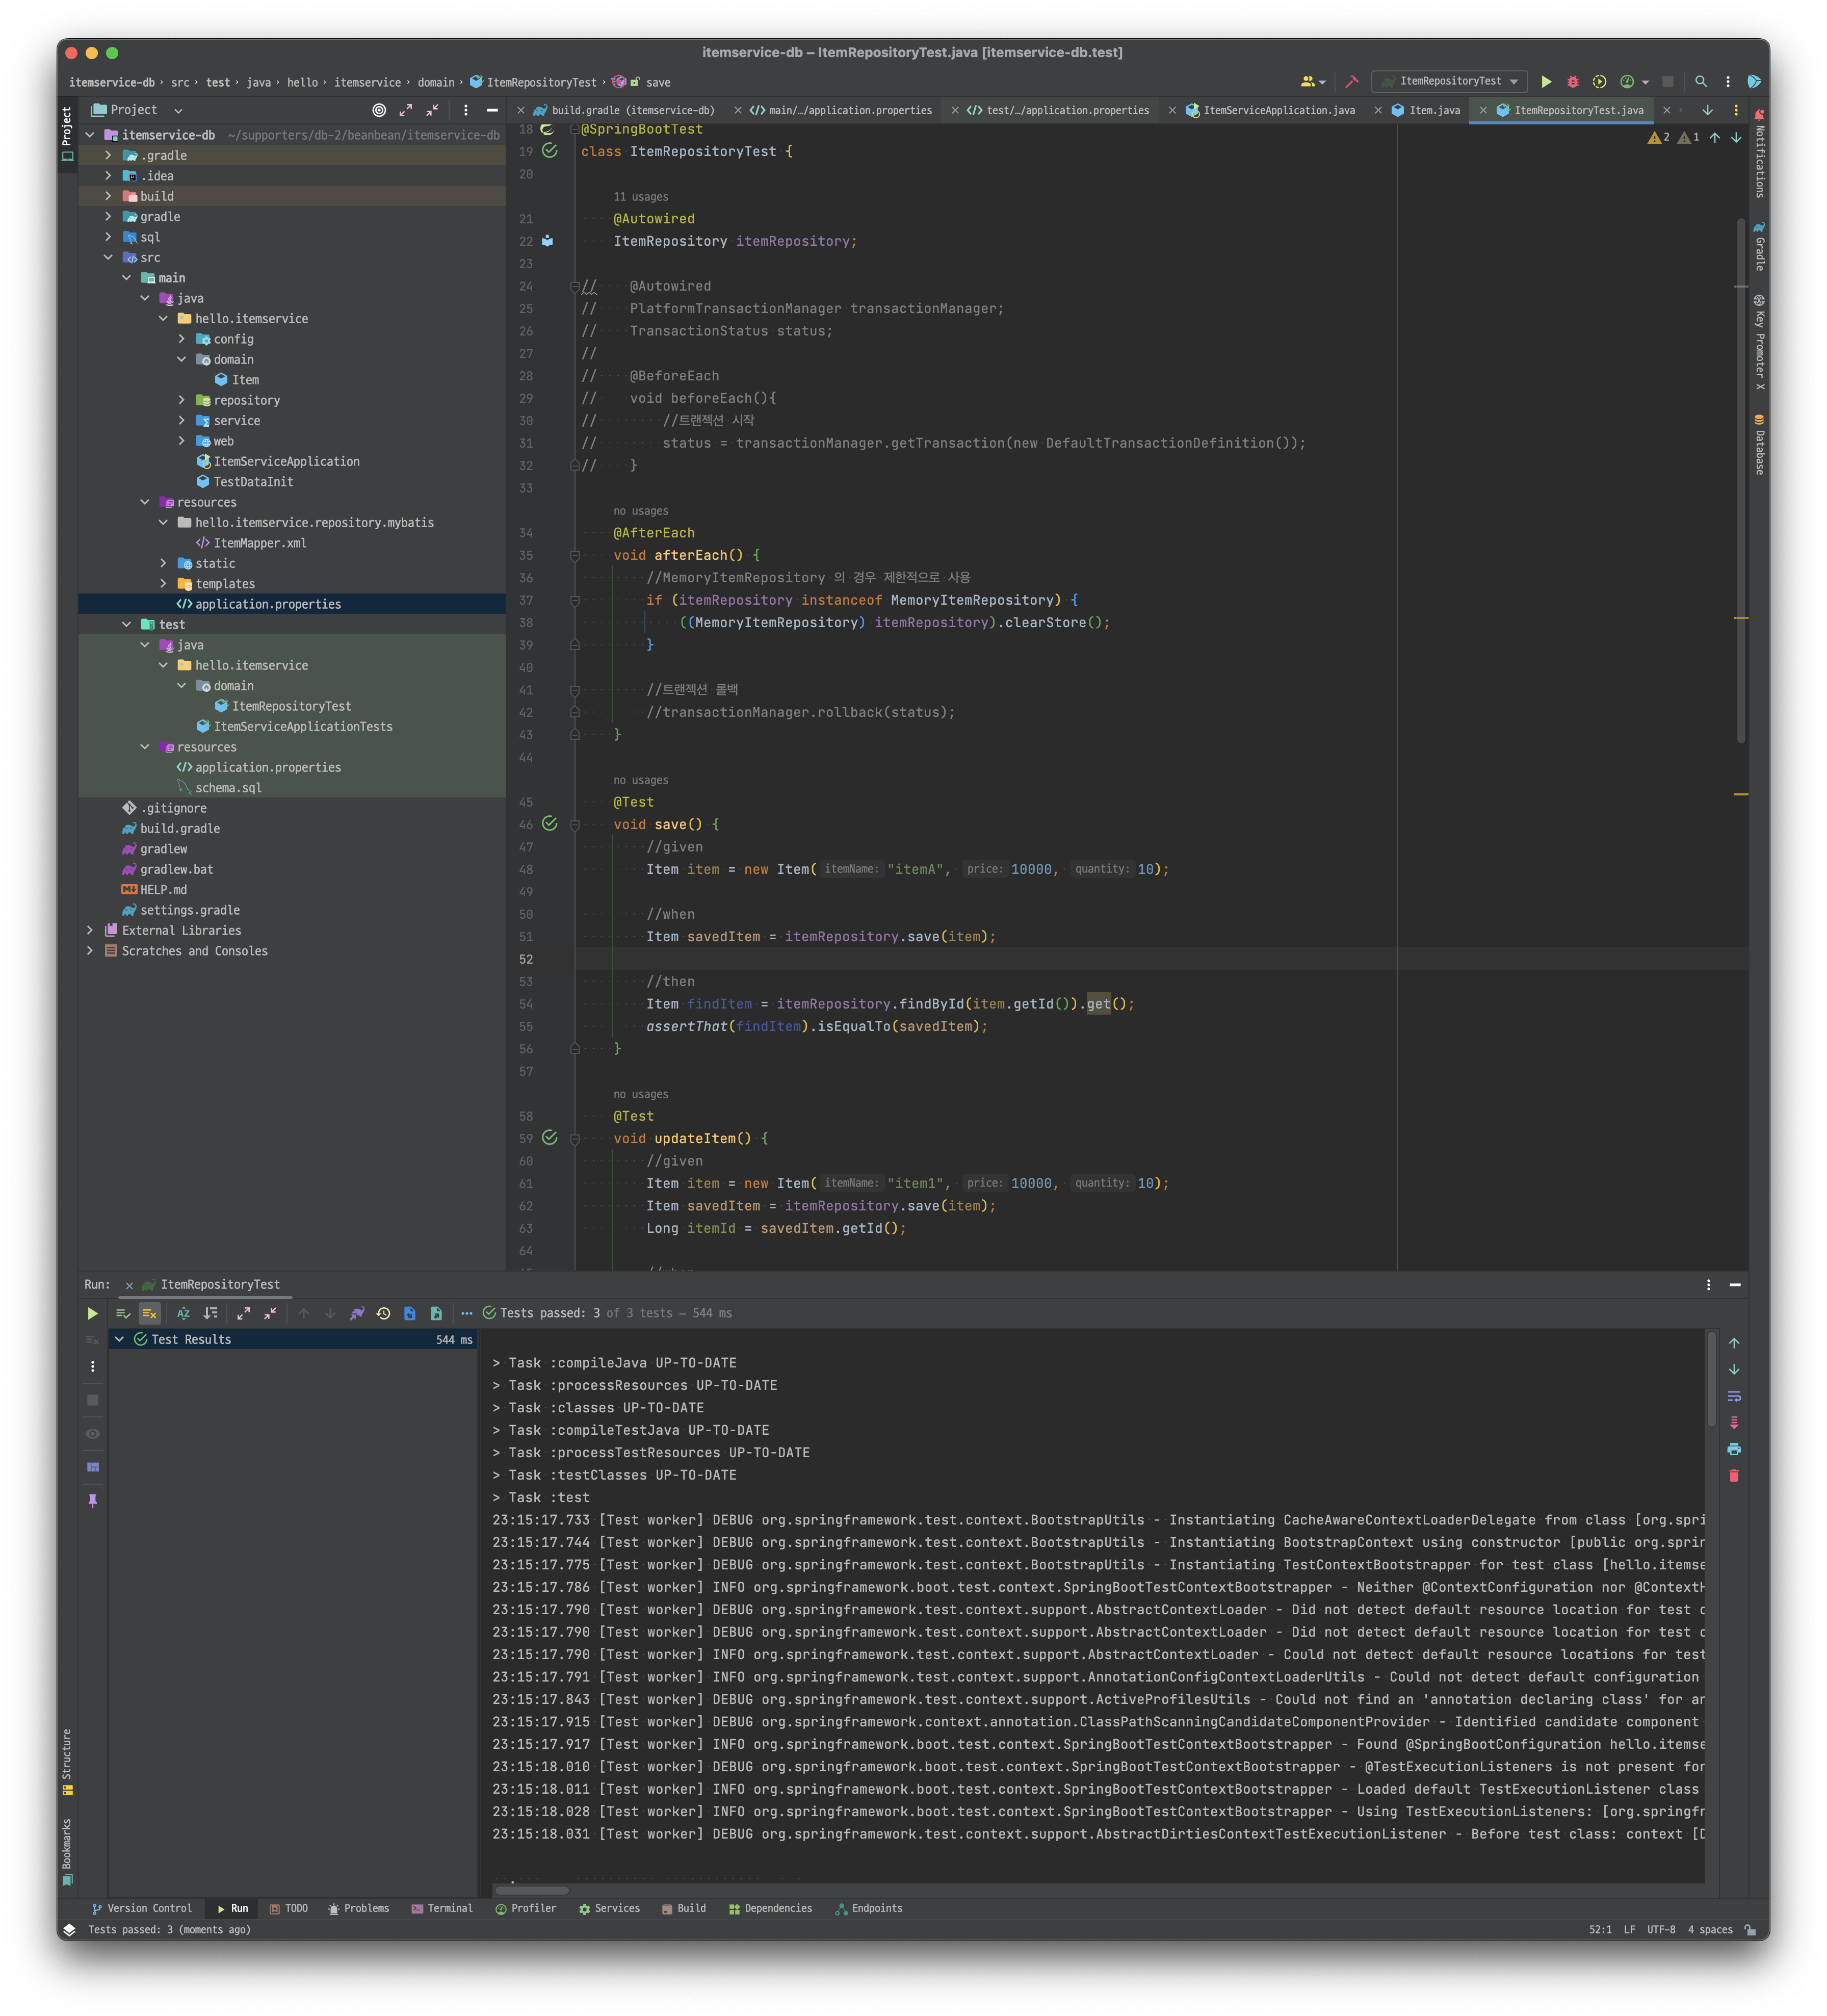
Task: Export test results icon in Run toolbar
Action: click(x=436, y=1313)
